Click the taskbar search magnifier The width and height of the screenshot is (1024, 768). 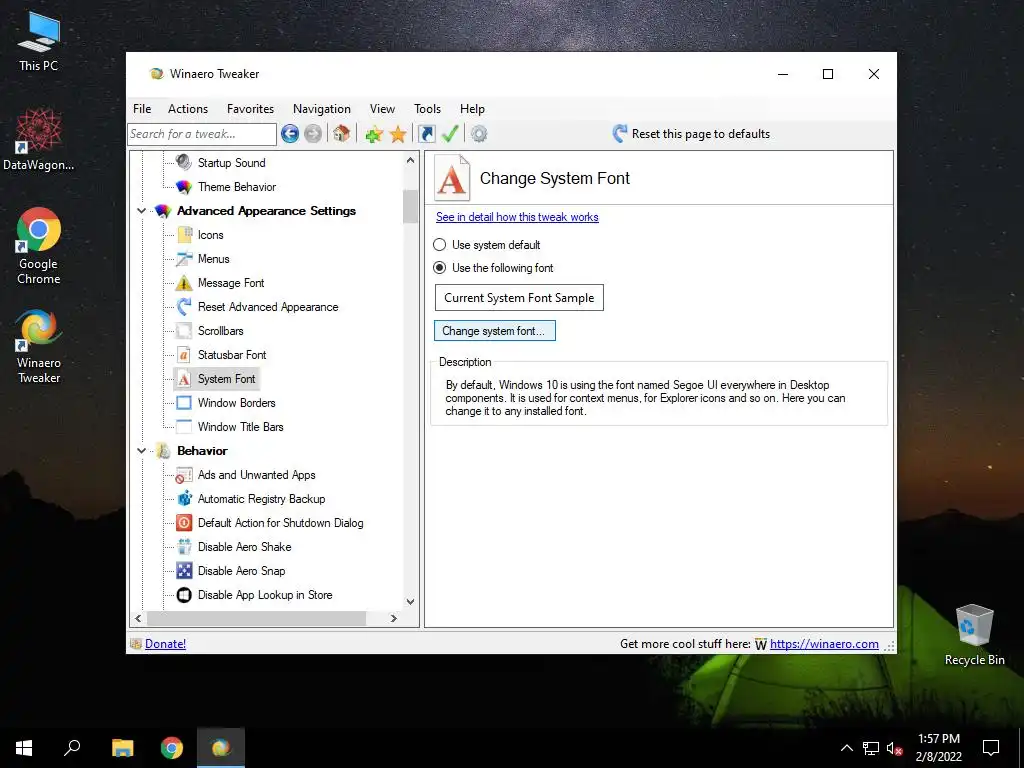point(72,748)
